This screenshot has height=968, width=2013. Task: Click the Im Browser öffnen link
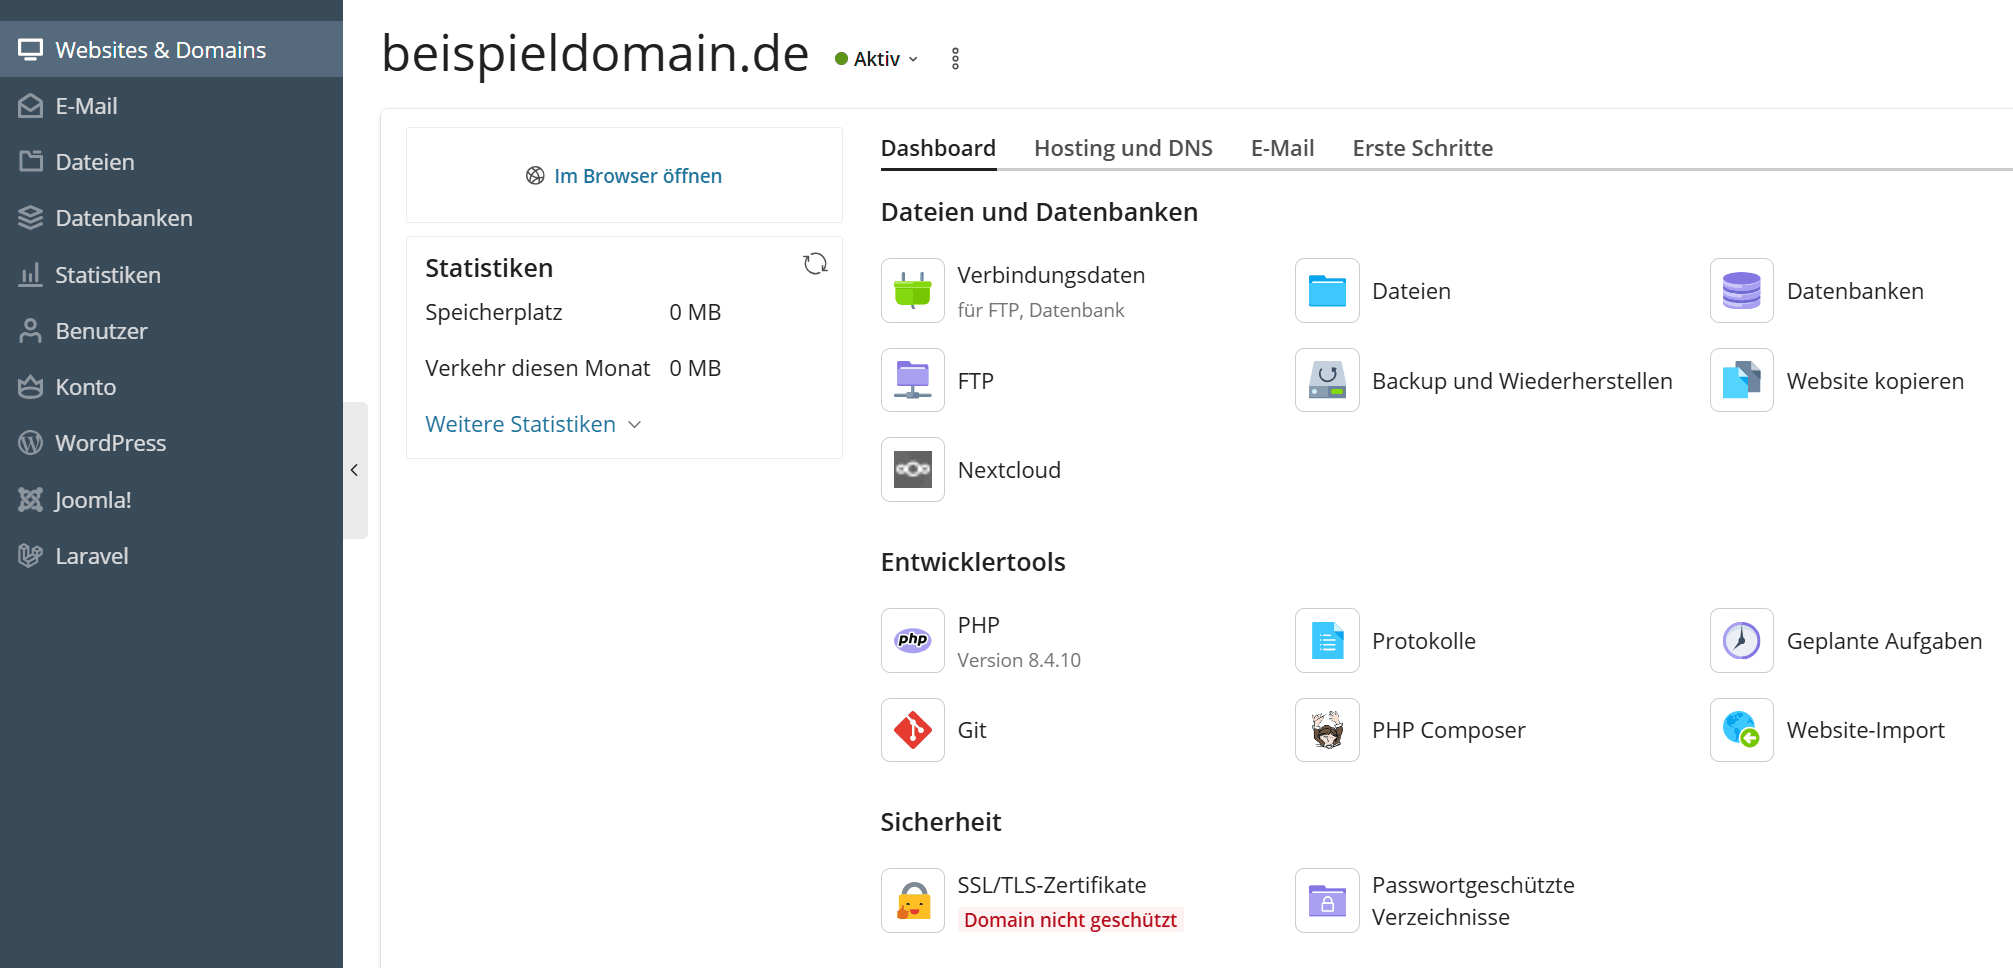624,176
